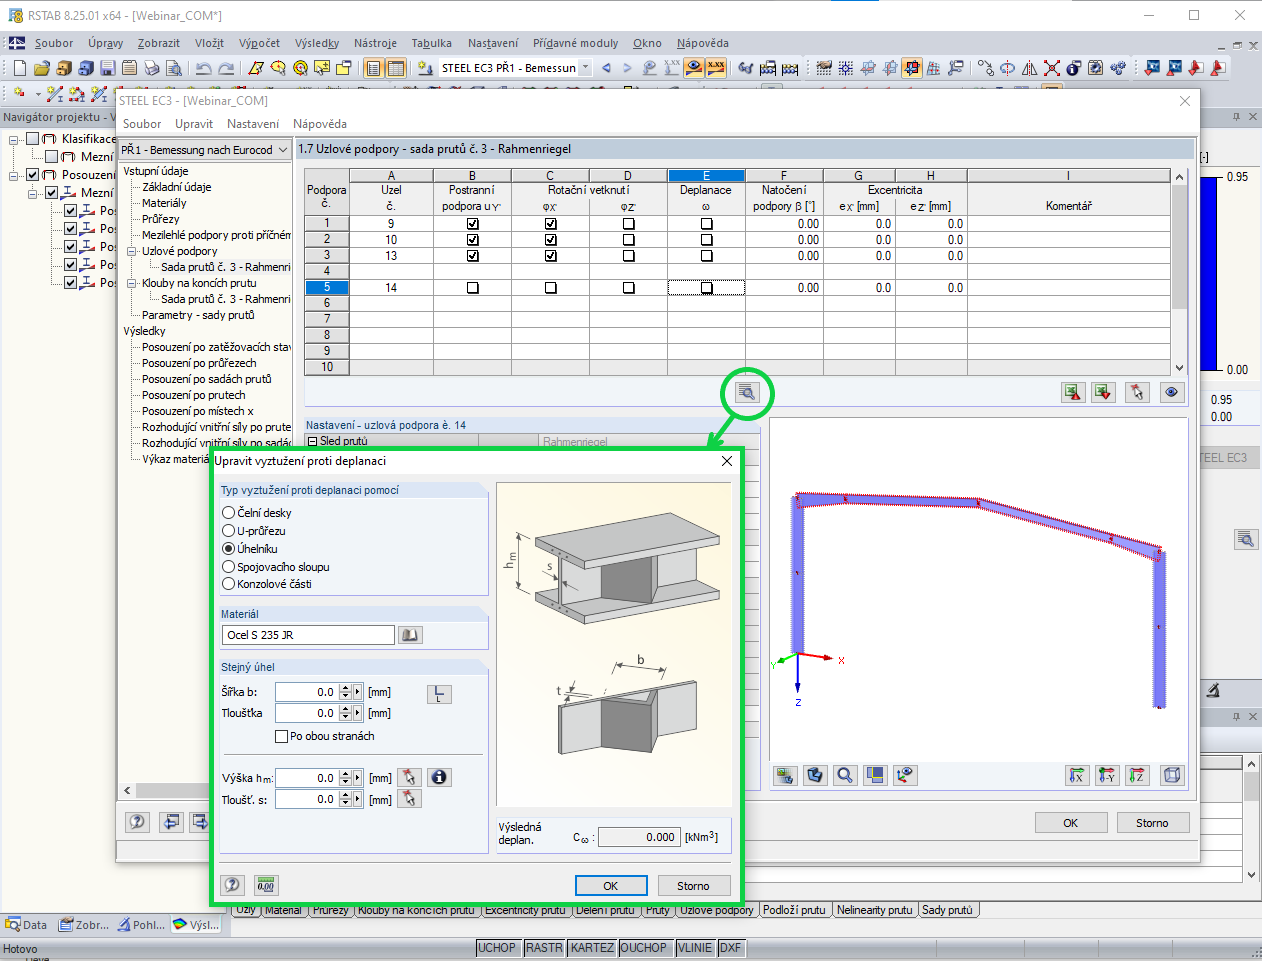This screenshot has height=961, width=1262.
Task: Click isometric view cube icon
Action: tap(1172, 775)
